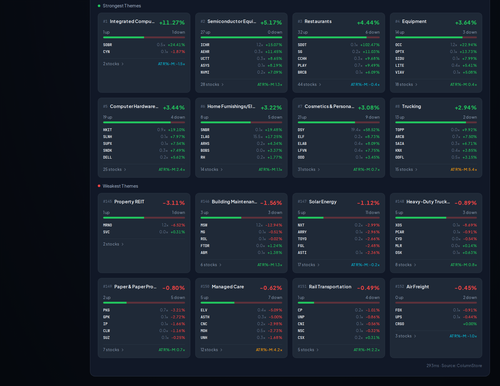Select the UNH ticker row
This screenshot has width=500, height=386.
241,338
